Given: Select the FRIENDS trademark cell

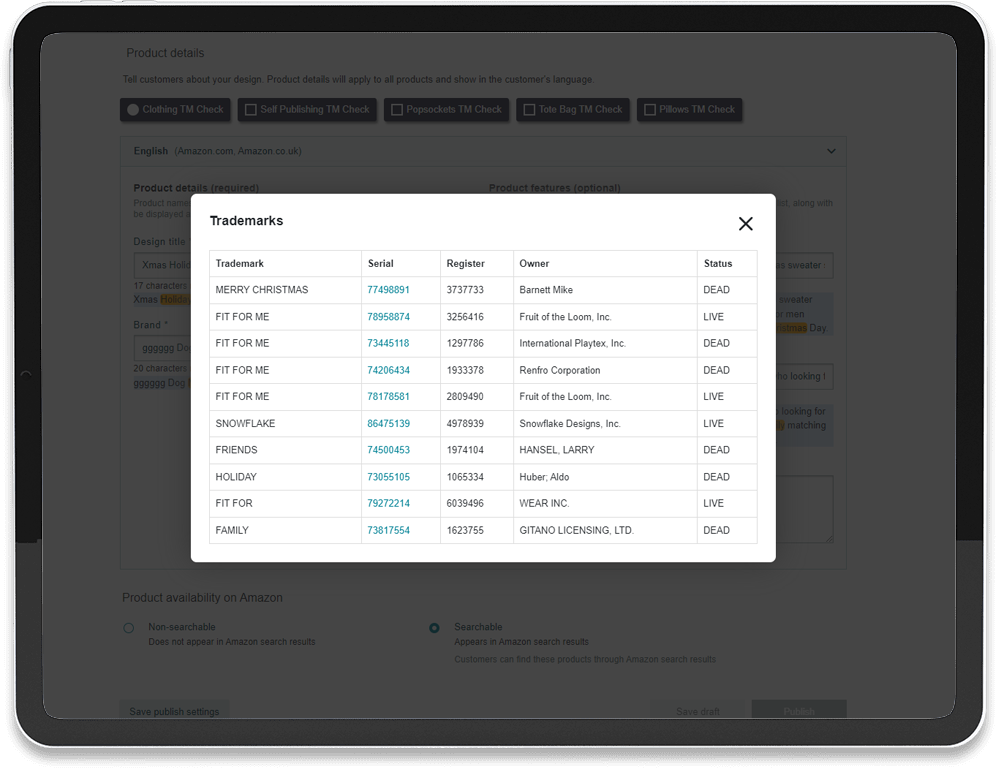Looking at the screenshot, I should click(x=286, y=450).
